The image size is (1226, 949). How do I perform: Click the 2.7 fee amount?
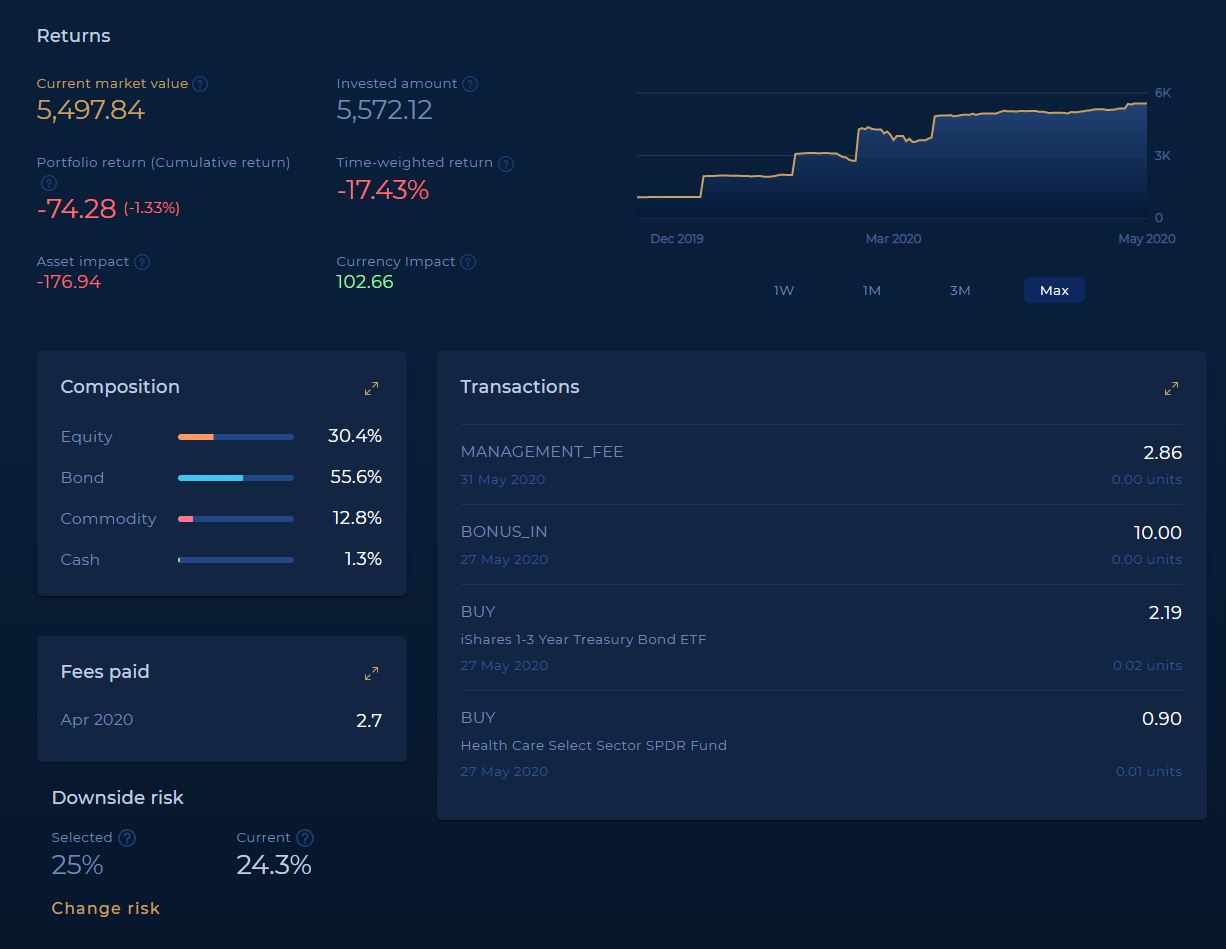point(369,720)
